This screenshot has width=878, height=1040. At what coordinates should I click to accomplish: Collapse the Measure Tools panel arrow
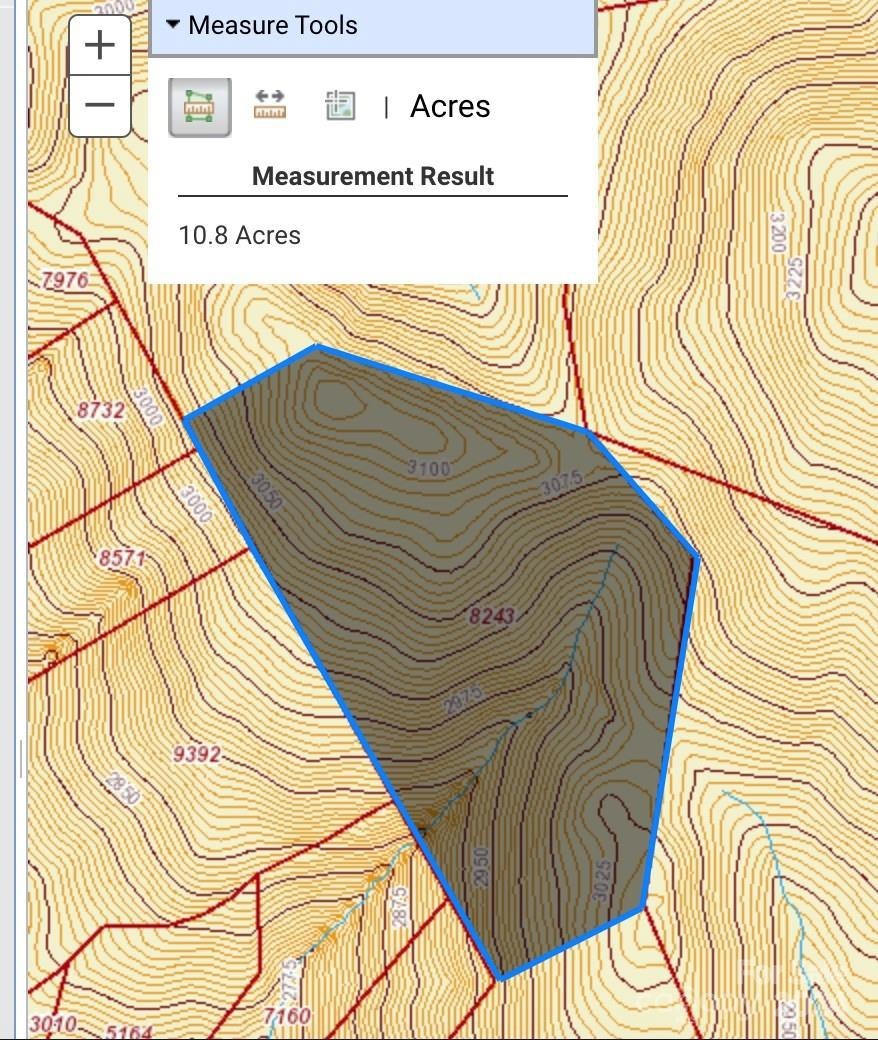tap(173, 25)
